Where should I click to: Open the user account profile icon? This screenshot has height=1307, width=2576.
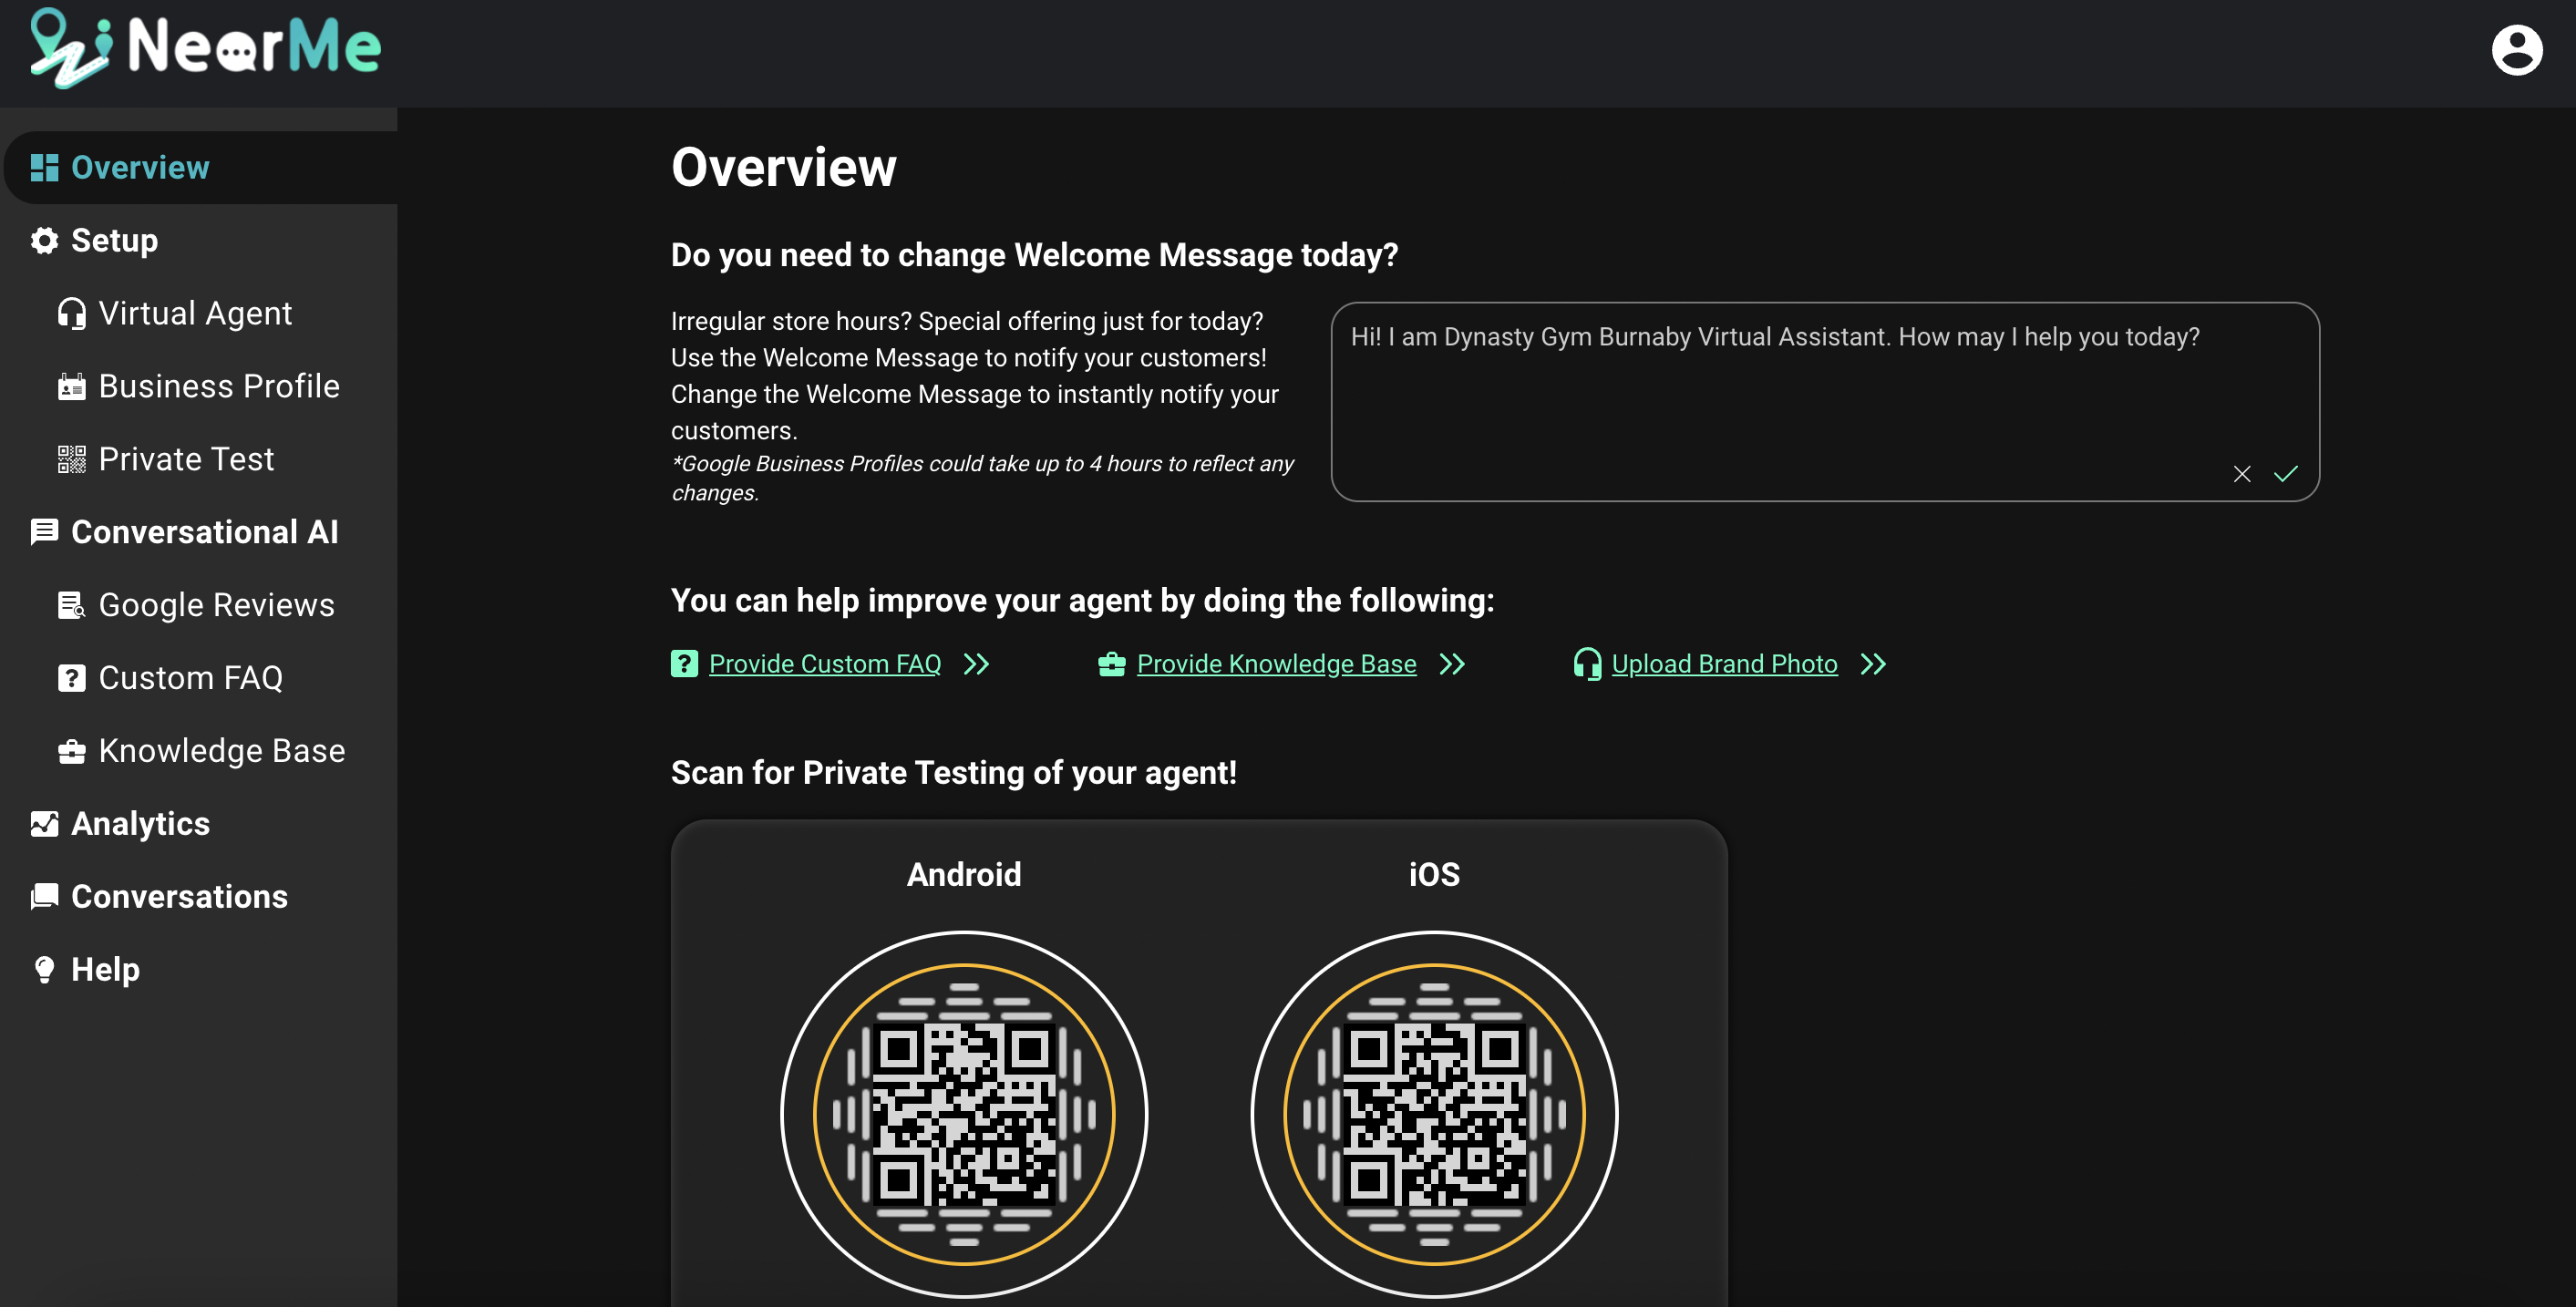point(2516,51)
